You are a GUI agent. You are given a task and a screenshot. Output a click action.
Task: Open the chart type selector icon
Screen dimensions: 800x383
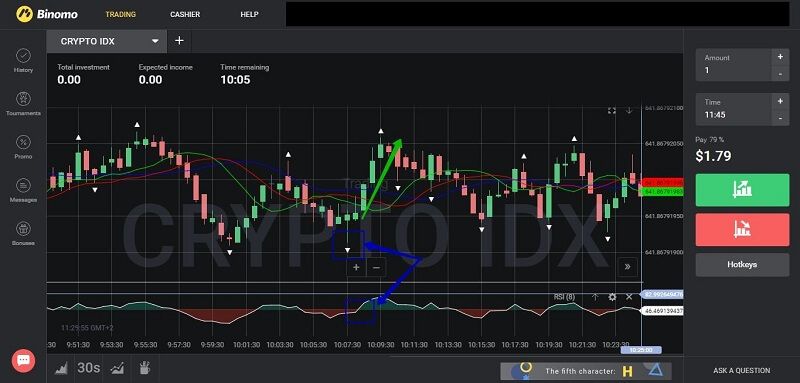click(x=61, y=368)
